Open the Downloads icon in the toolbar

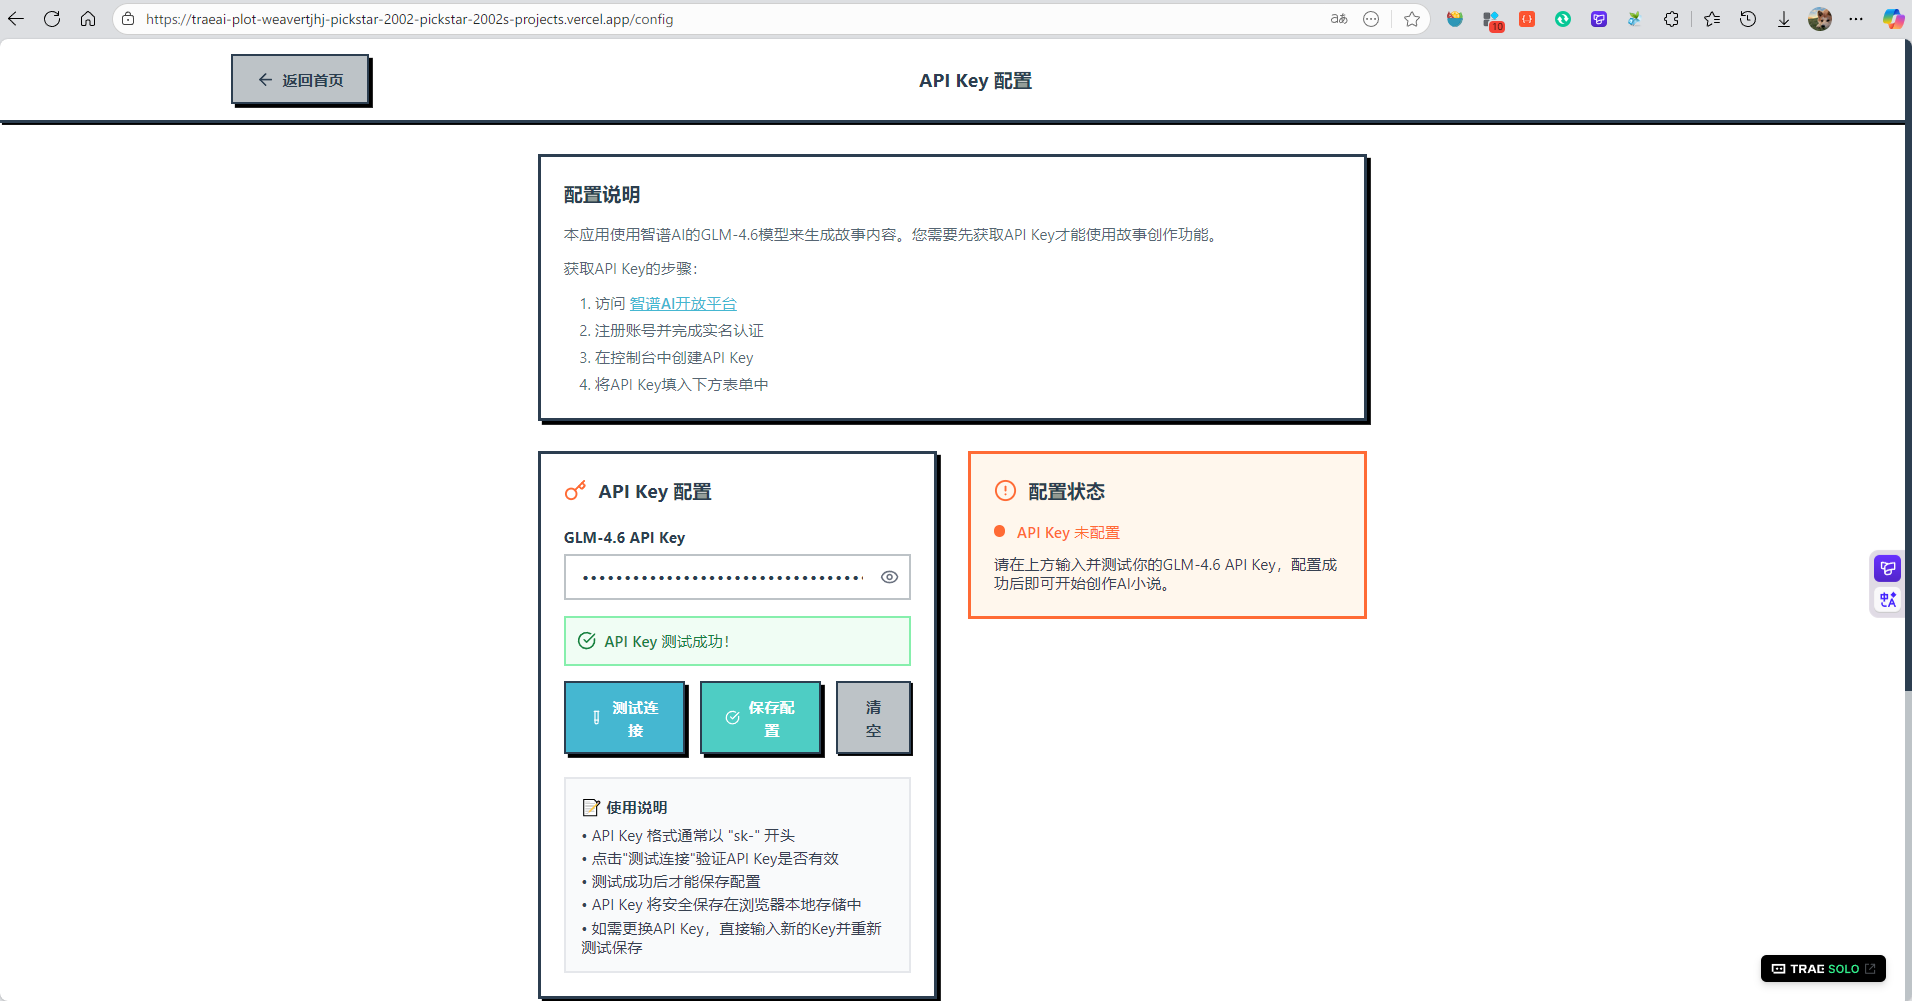[1784, 19]
